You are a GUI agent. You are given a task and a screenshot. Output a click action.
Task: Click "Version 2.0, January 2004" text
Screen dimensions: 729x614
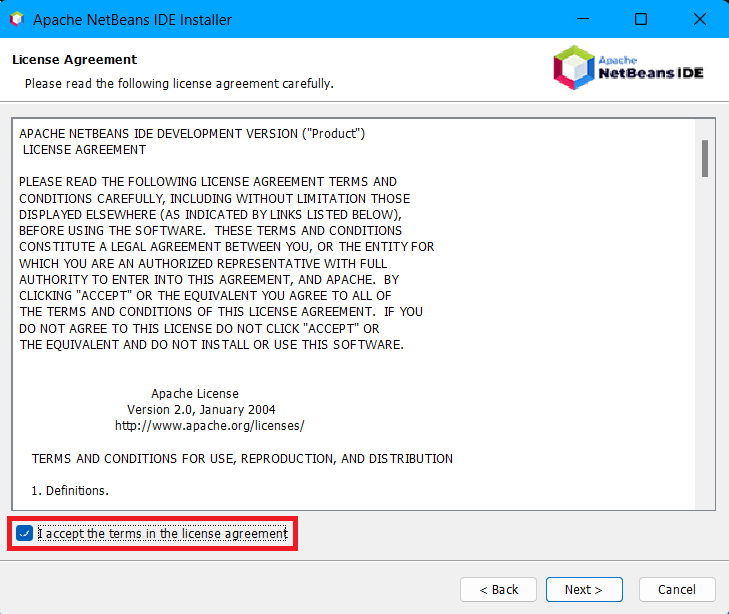(x=201, y=409)
